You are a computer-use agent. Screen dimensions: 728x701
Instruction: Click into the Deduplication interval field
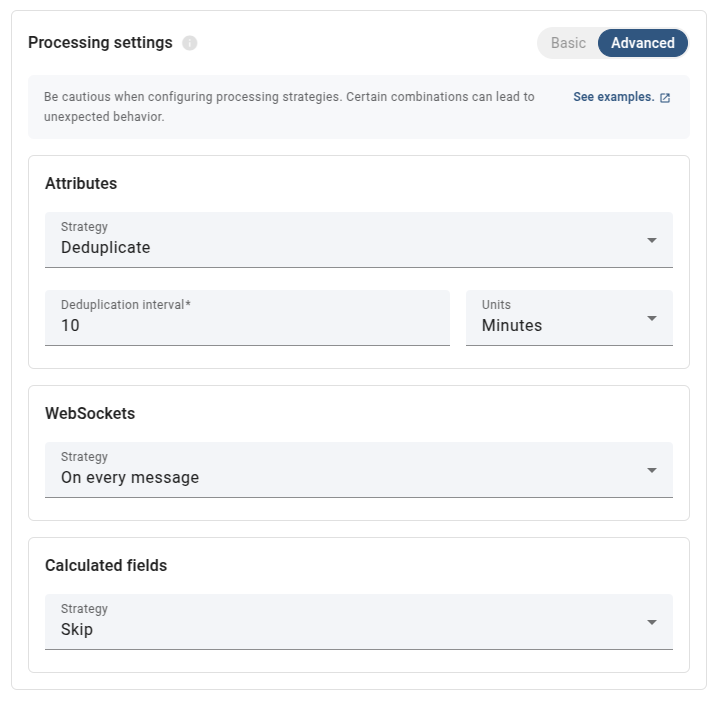pos(247,325)
